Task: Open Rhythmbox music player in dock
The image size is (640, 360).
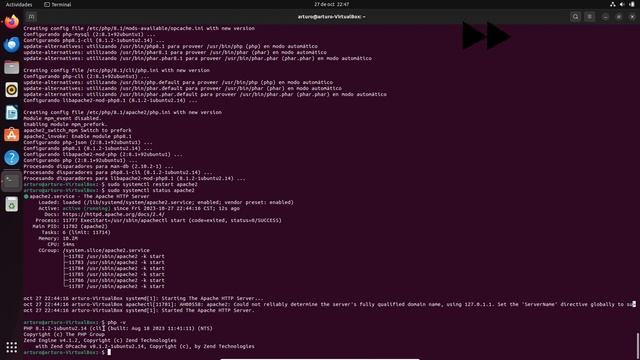Action: pyautogui.click(x=11, y=90)
